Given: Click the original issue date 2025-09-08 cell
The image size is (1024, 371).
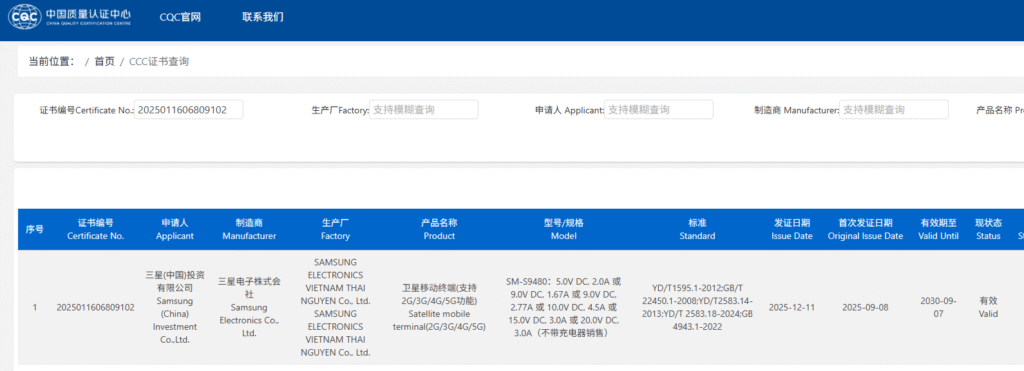Looking at the screenshot, I should click(x=865, y=307).
